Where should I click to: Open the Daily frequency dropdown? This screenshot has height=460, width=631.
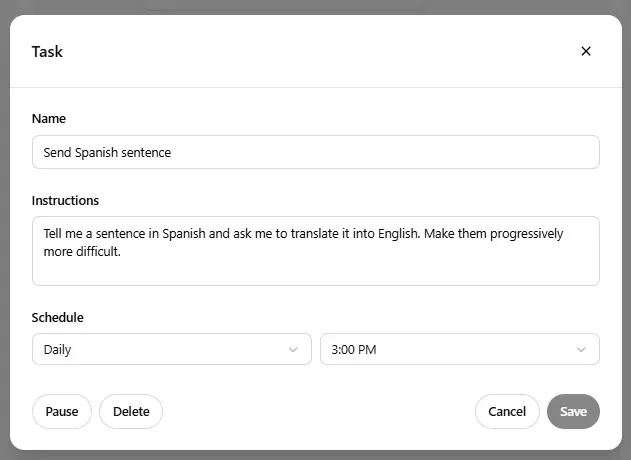171,349
